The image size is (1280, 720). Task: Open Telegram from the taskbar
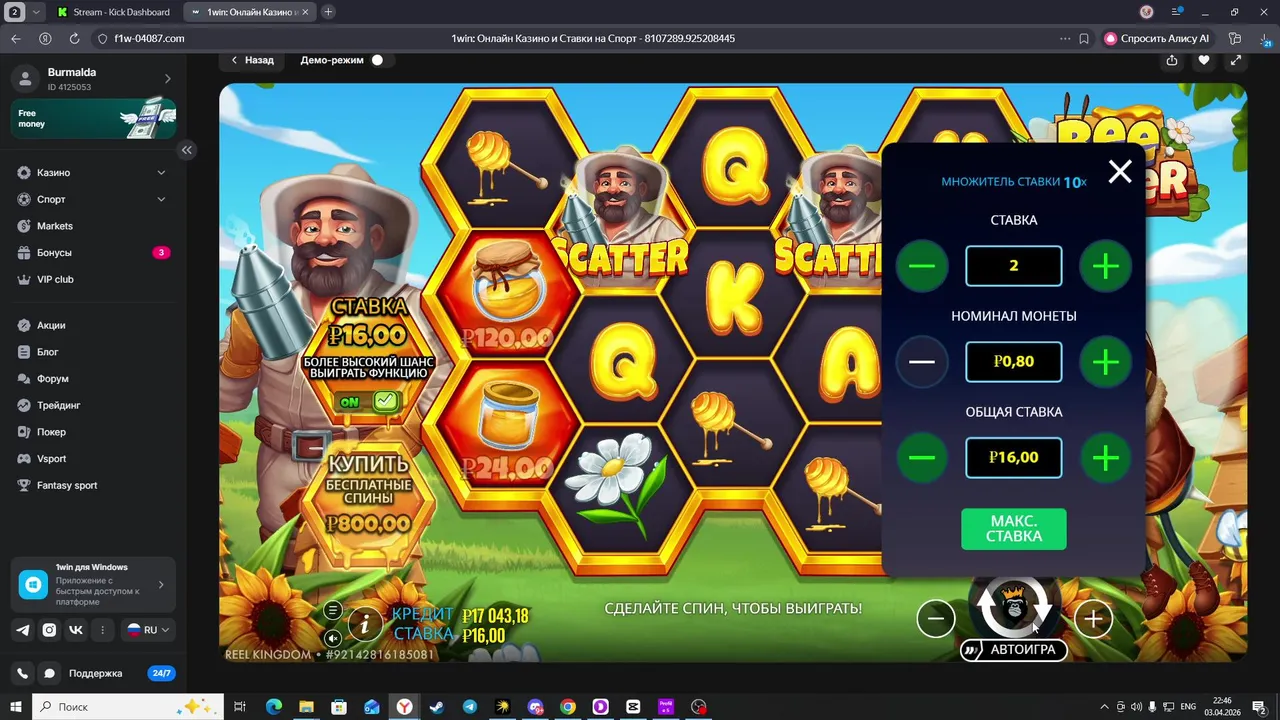pyautogui.click(x=470, y=706)
